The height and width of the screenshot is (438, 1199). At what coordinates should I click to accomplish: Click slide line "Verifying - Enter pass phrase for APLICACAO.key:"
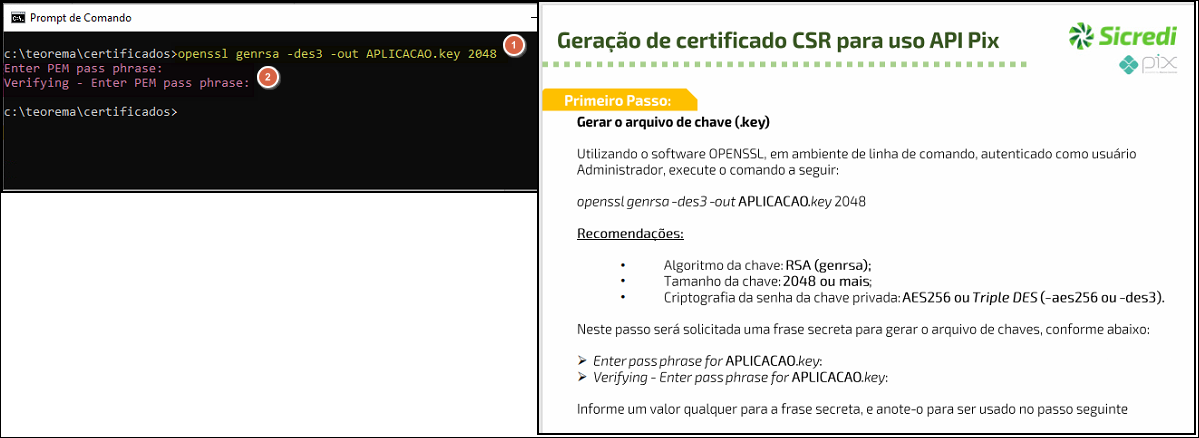click(735, 377)
